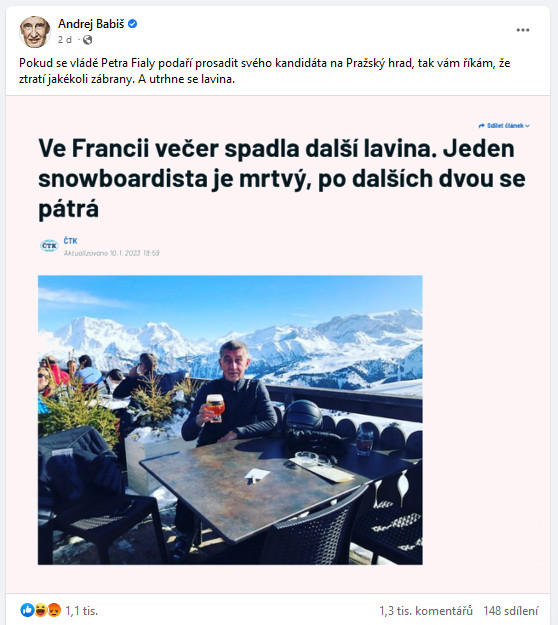Image resolution: width=558 pixels, height=625 pixels.
Task: Open the avalanche article headline
Action: click(x=282, y=179)
